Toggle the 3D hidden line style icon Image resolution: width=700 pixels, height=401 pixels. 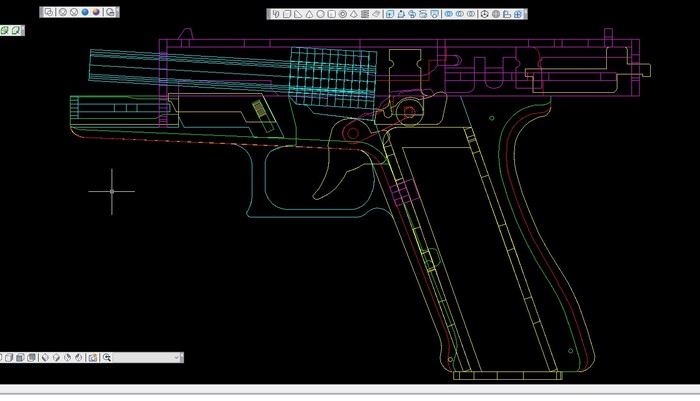coord(73,12)
